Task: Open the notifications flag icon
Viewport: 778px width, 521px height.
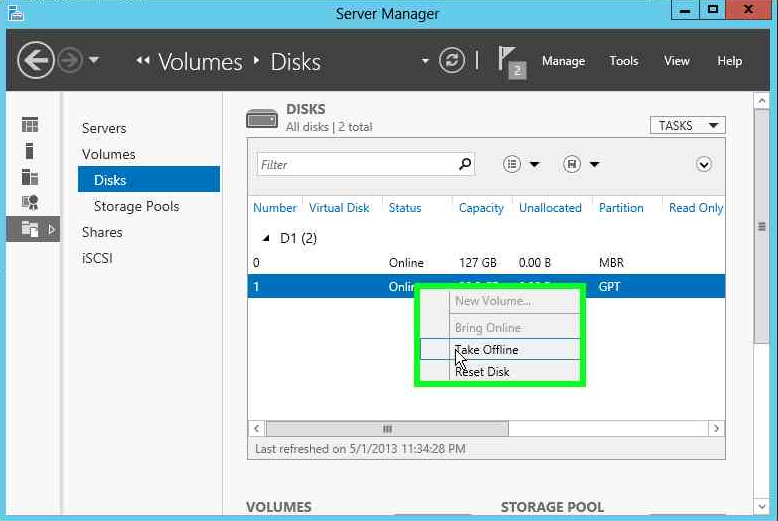Action: click(511, 62)
